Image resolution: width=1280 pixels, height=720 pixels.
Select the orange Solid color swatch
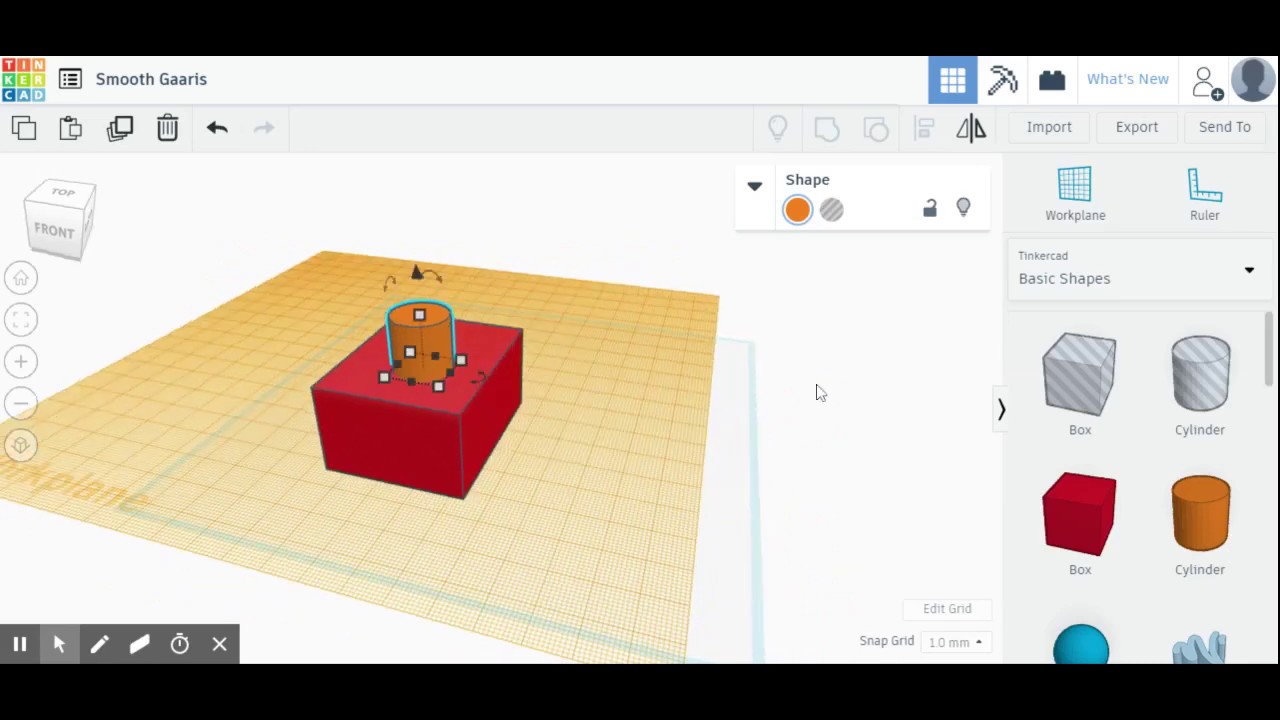click(x=797, y=209)
